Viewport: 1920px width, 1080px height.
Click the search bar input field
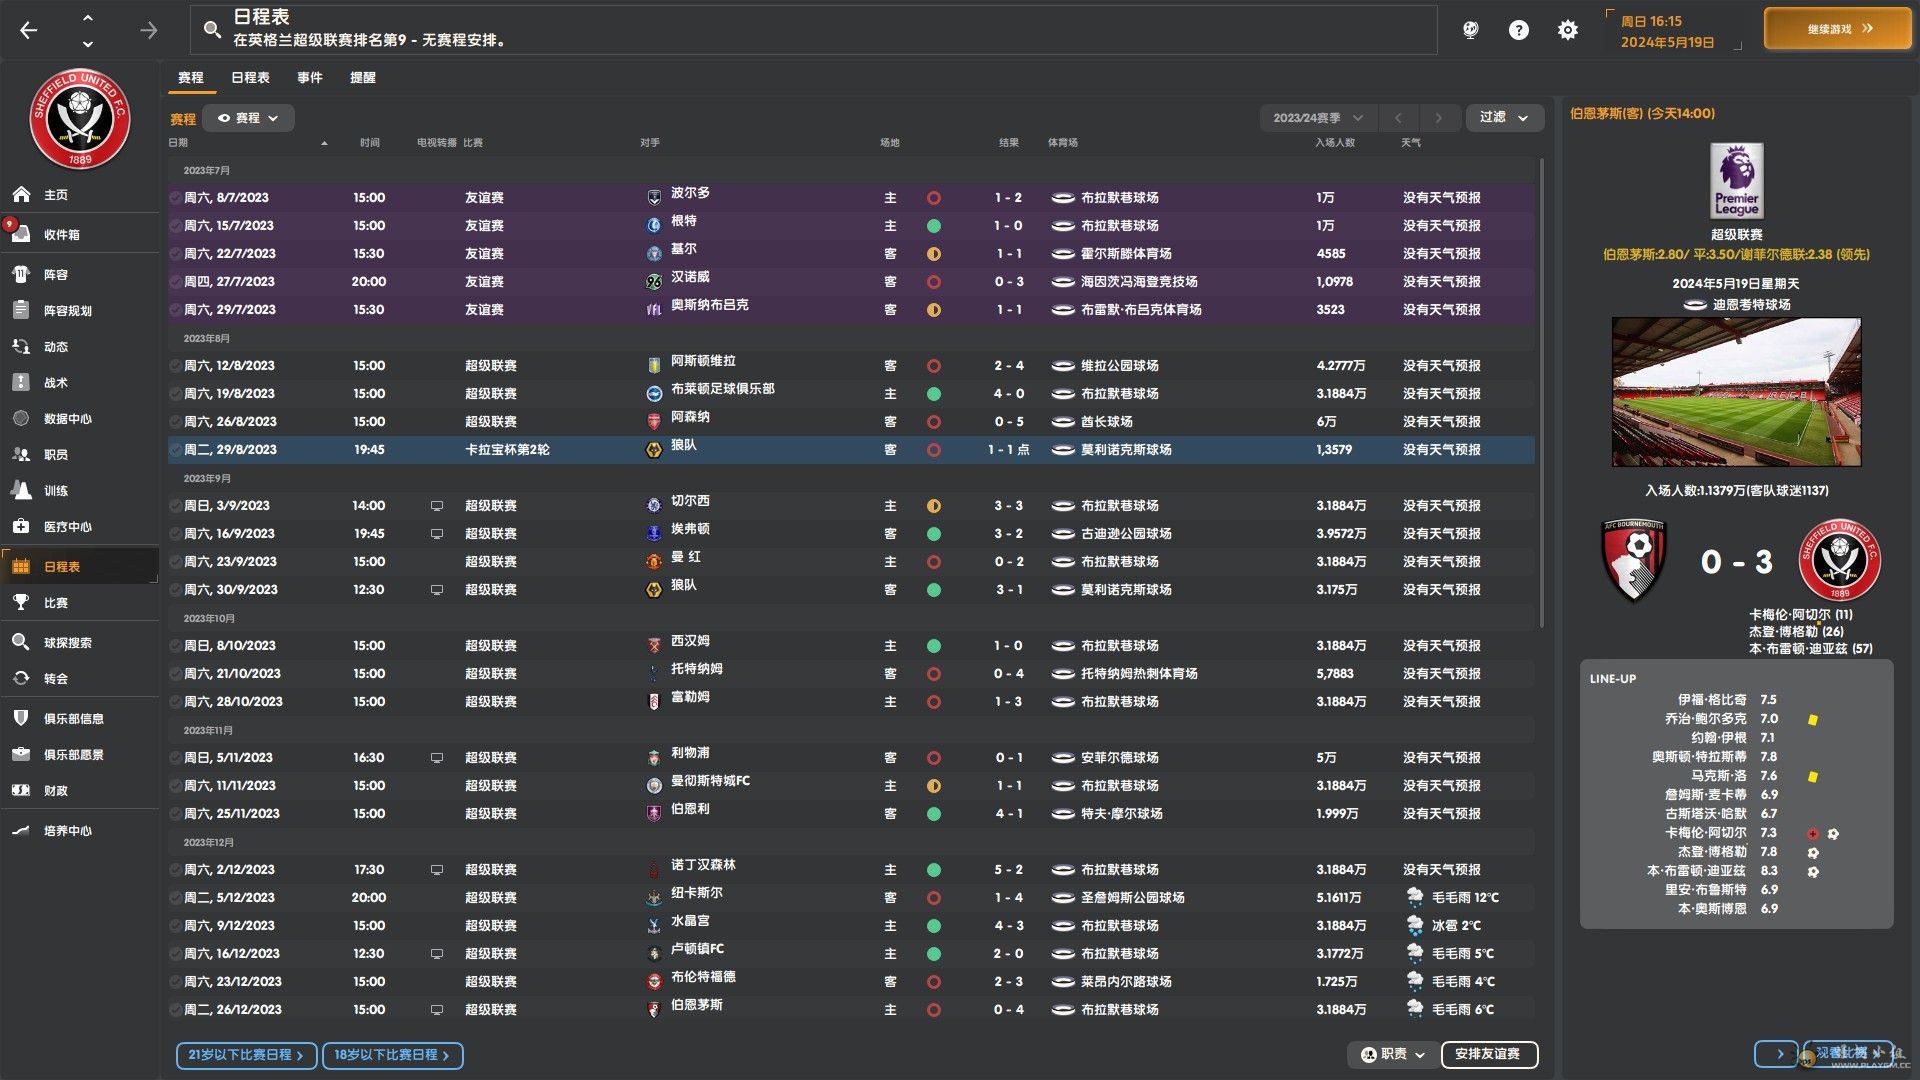pos(814,30)
